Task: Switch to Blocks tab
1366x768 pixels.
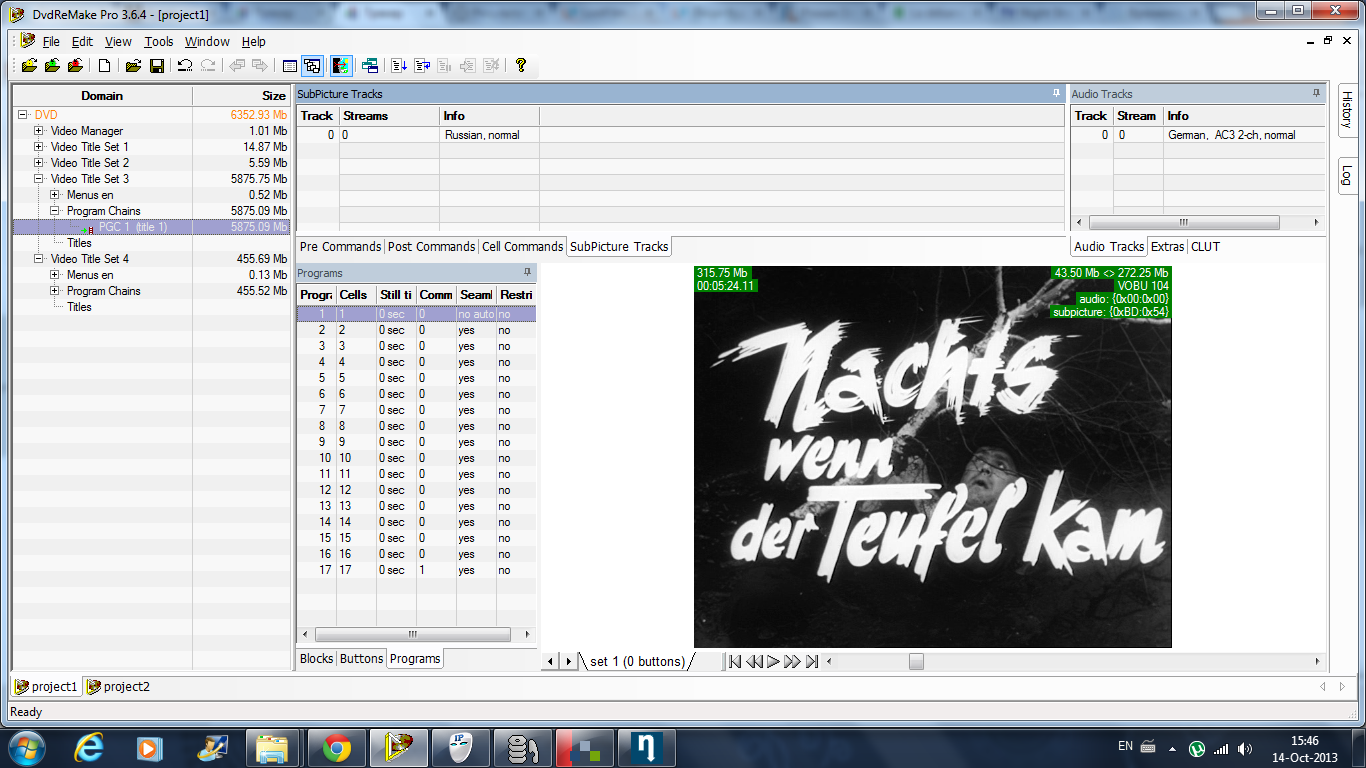Action: 316,659
